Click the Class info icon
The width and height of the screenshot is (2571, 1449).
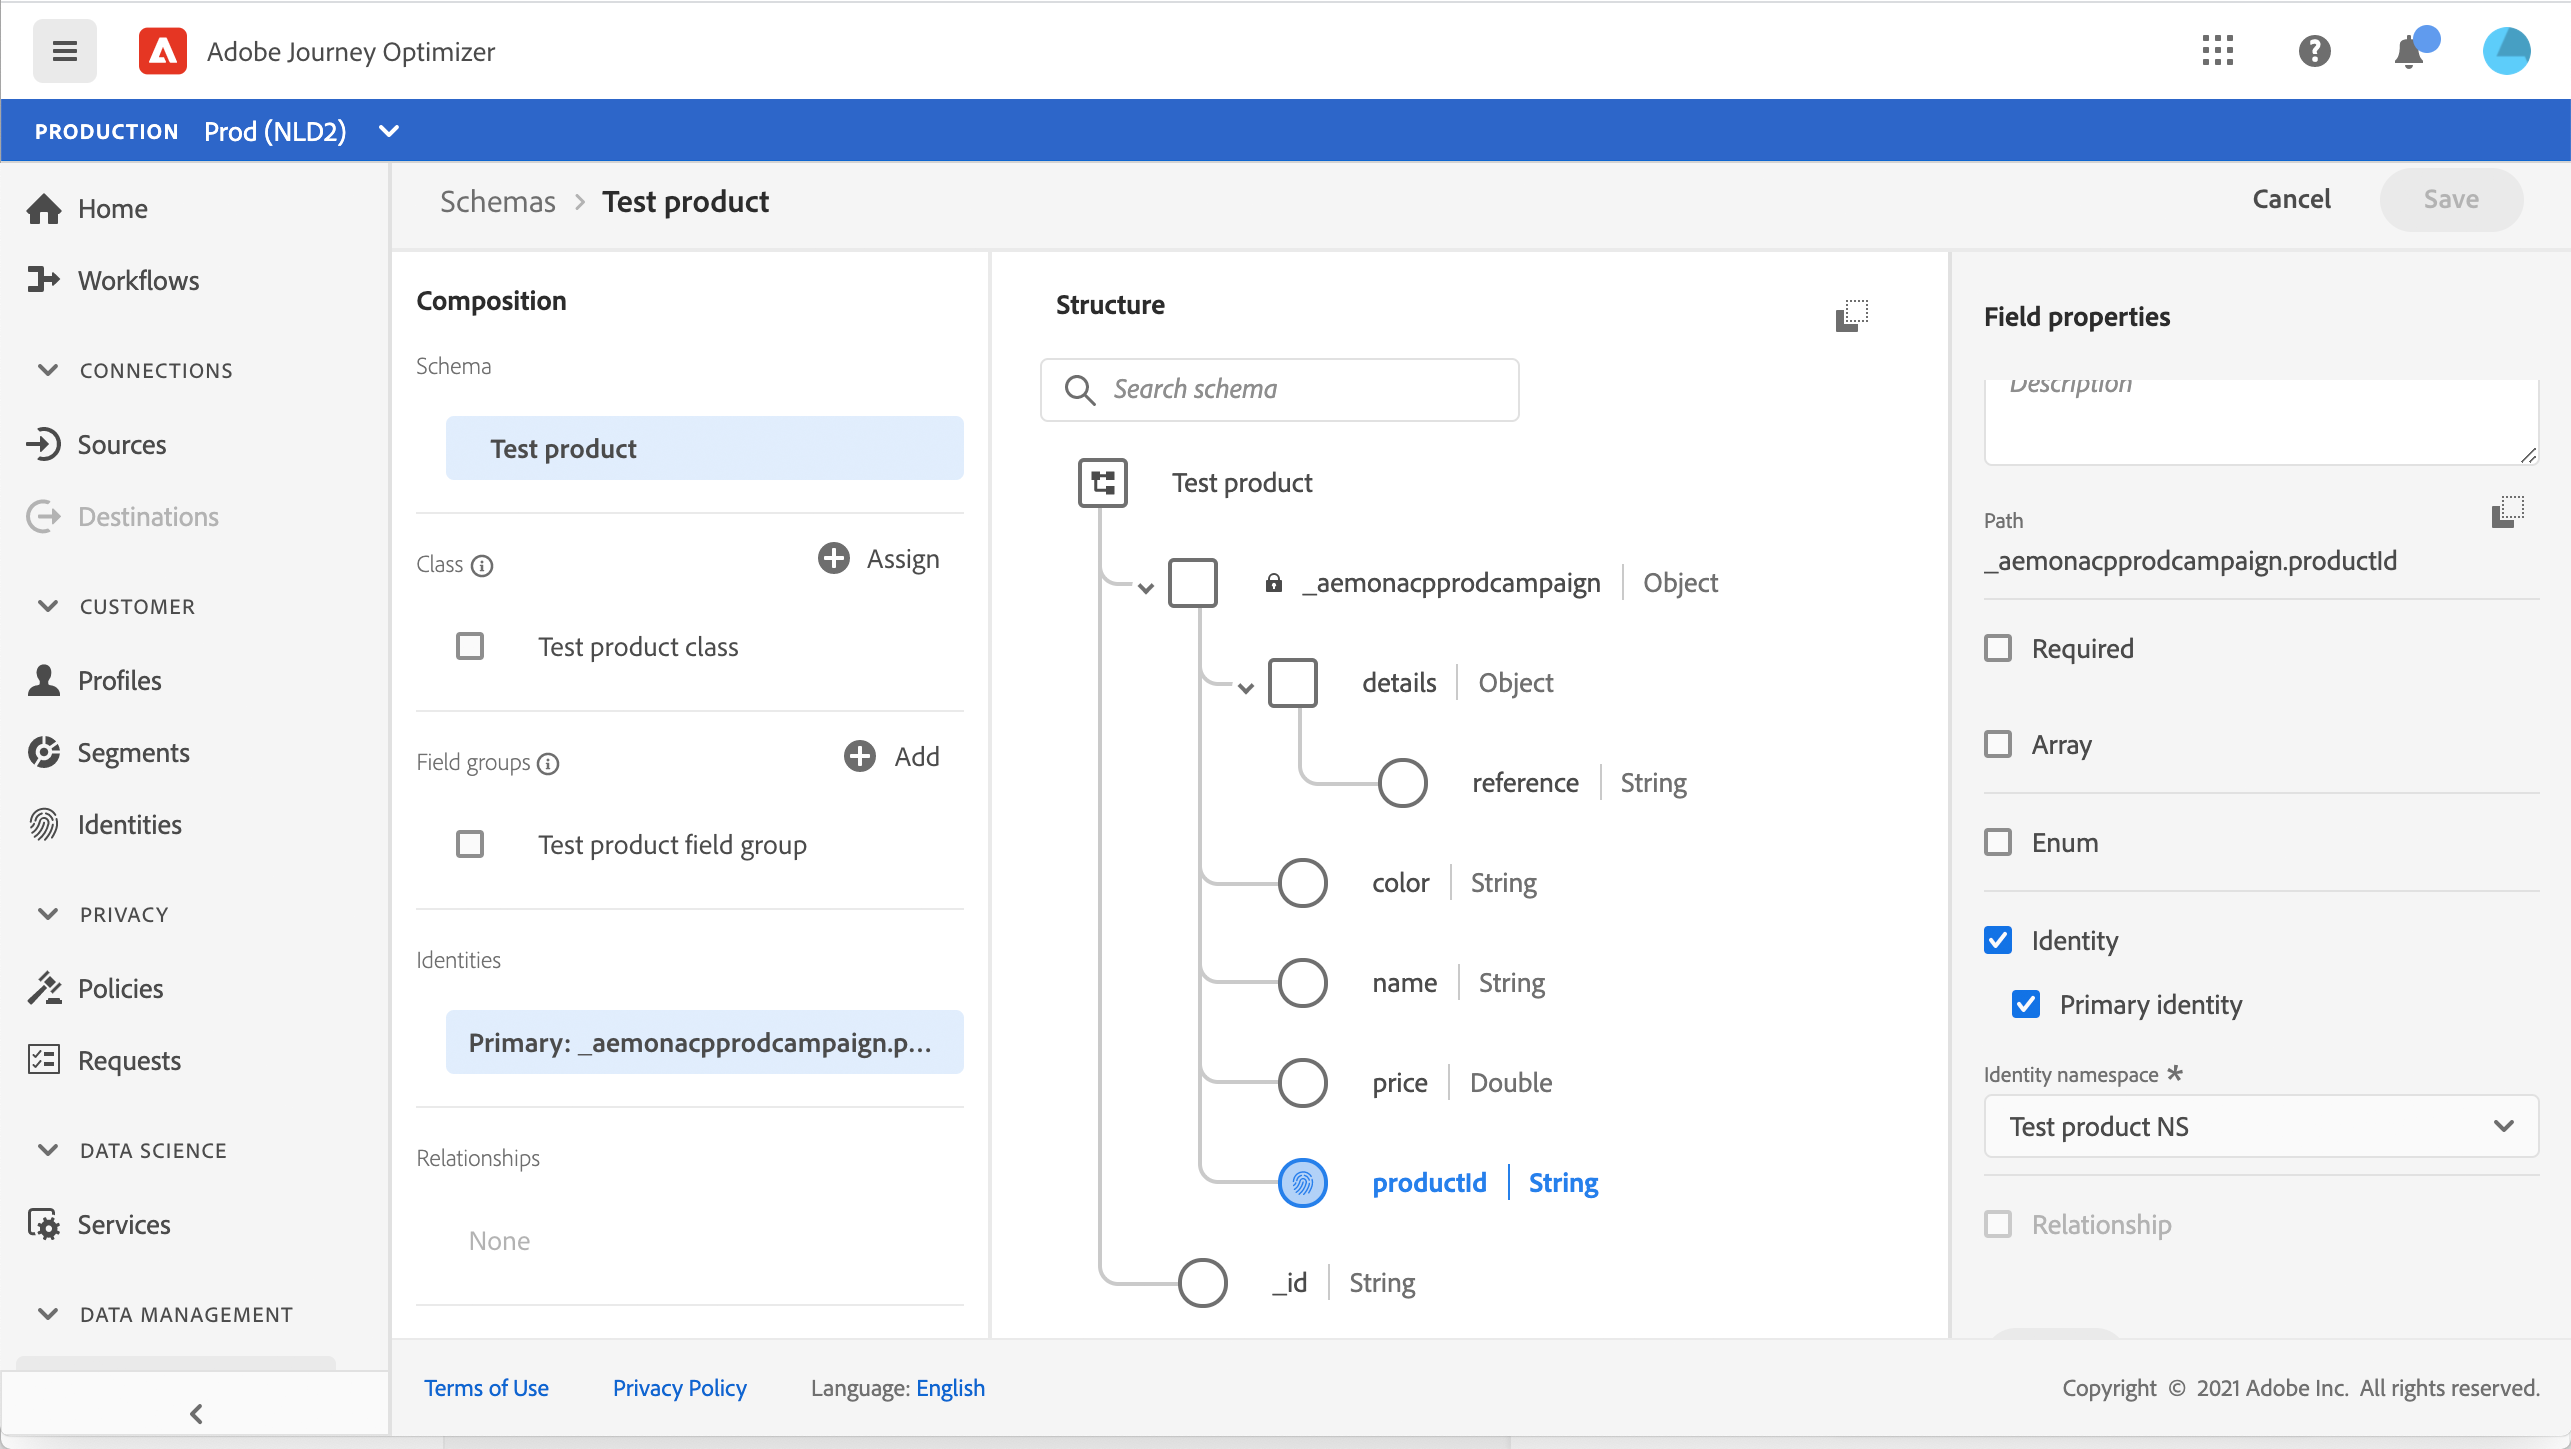coord(482,566)
